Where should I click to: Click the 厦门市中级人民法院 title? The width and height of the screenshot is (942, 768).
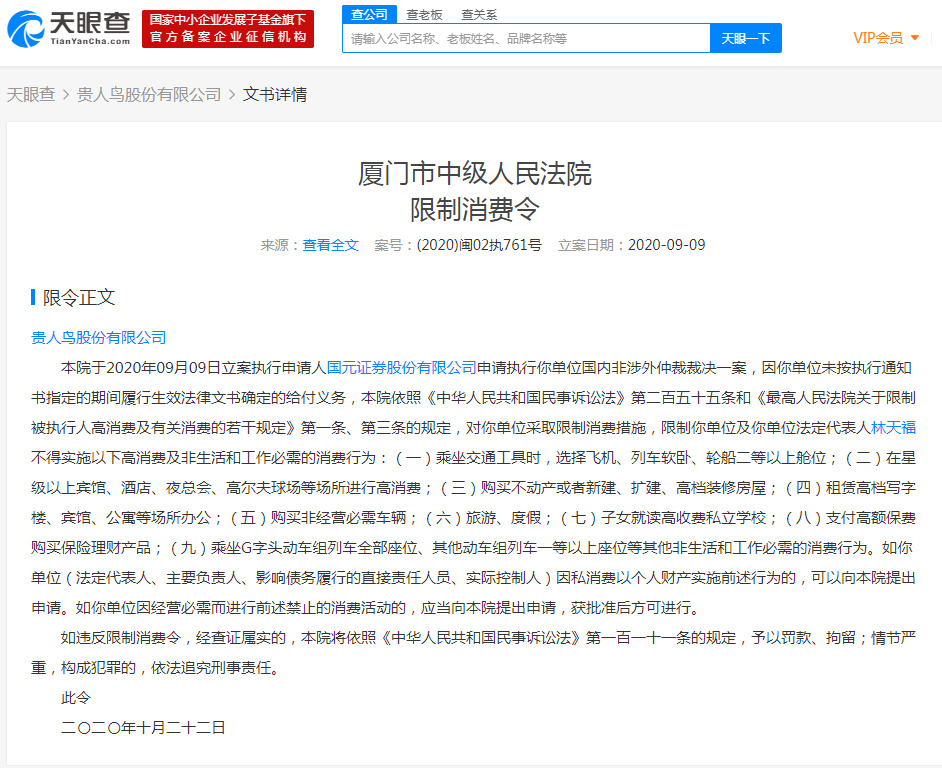tap(475, 174)
